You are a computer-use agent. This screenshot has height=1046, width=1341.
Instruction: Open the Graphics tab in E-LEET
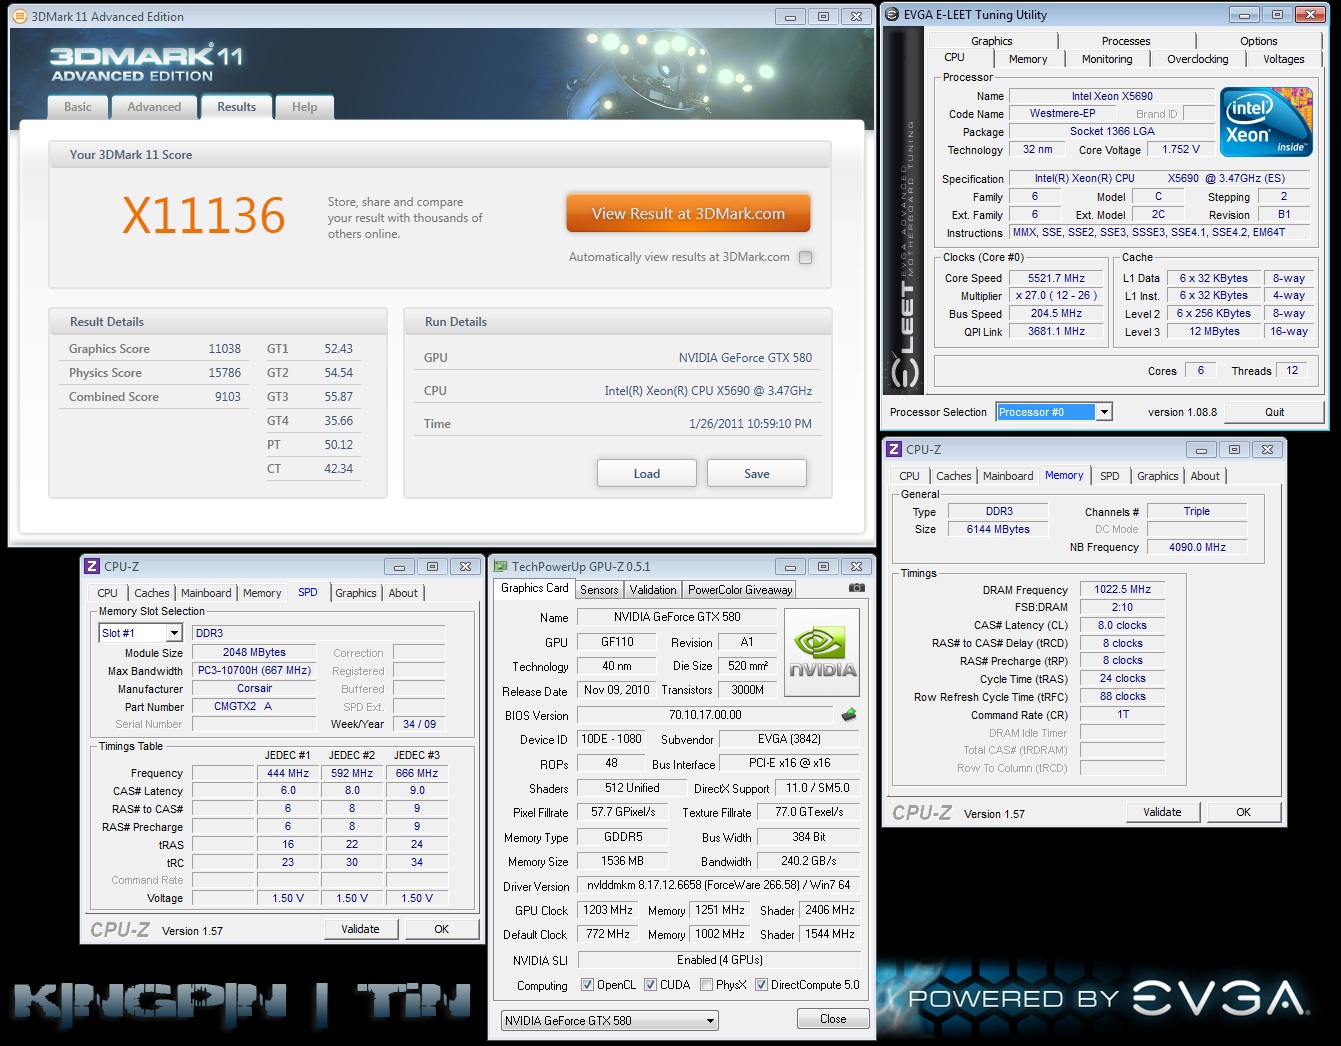(991, 41)
